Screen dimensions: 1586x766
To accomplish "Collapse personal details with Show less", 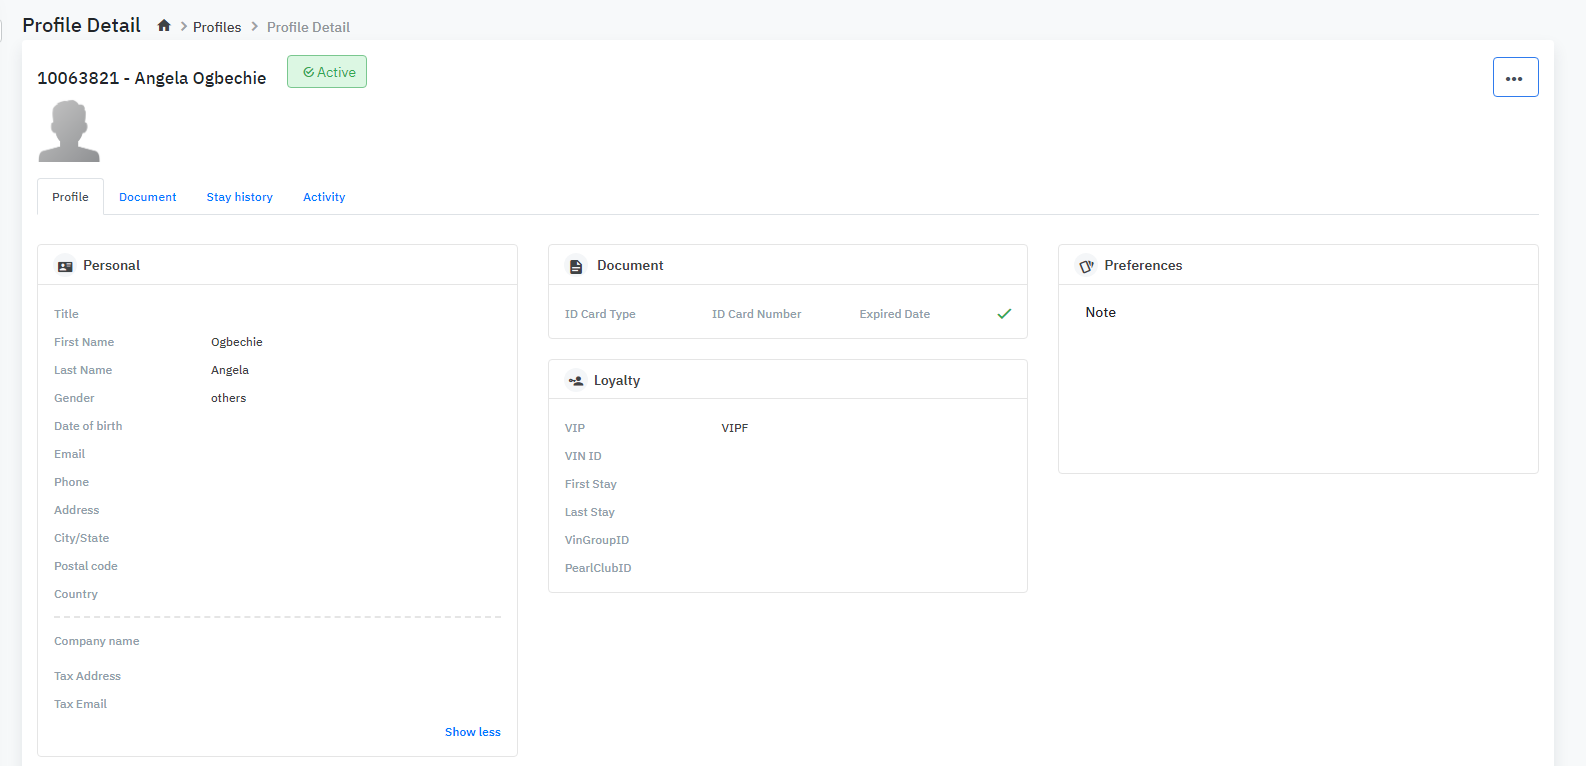I will click(x=472, y=732).
